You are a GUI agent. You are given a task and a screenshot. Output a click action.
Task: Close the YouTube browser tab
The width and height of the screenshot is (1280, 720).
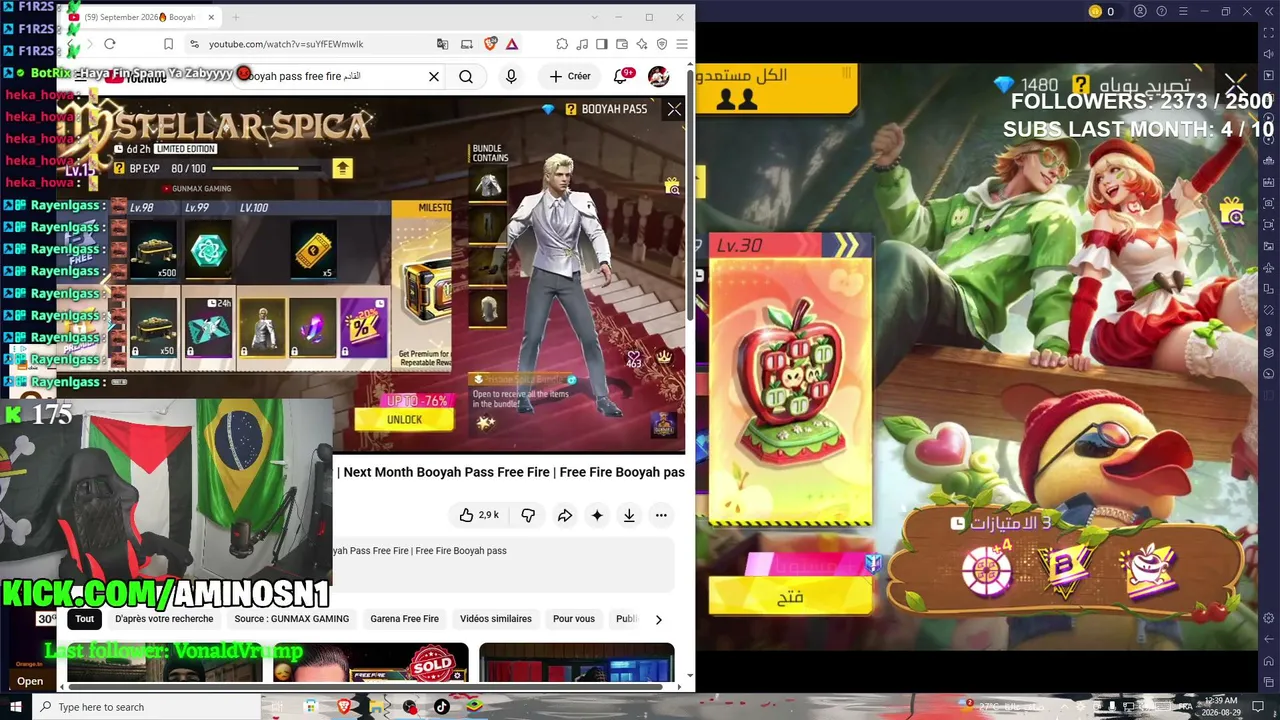211,17
